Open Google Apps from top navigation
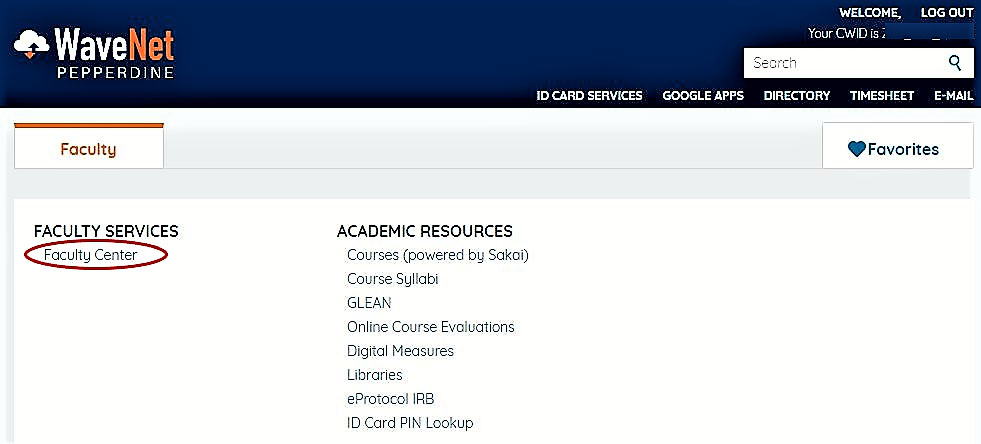Image resolution: width=981 pixels, height=444 pixels. click(x=703, y=96)
